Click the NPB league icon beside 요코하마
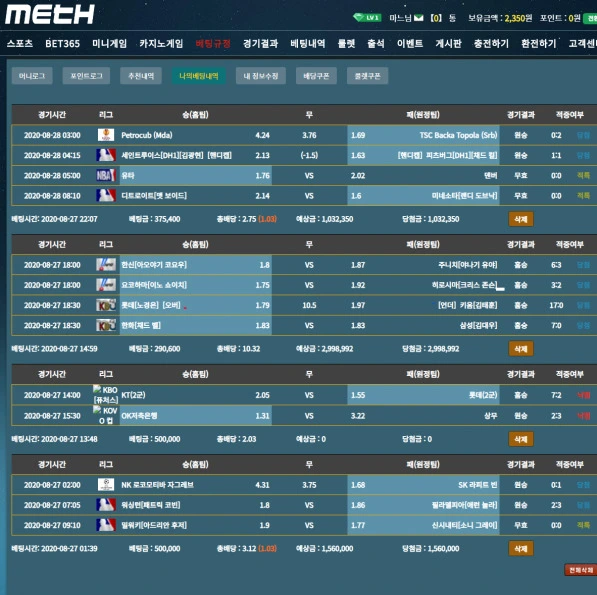 [106, 284]
